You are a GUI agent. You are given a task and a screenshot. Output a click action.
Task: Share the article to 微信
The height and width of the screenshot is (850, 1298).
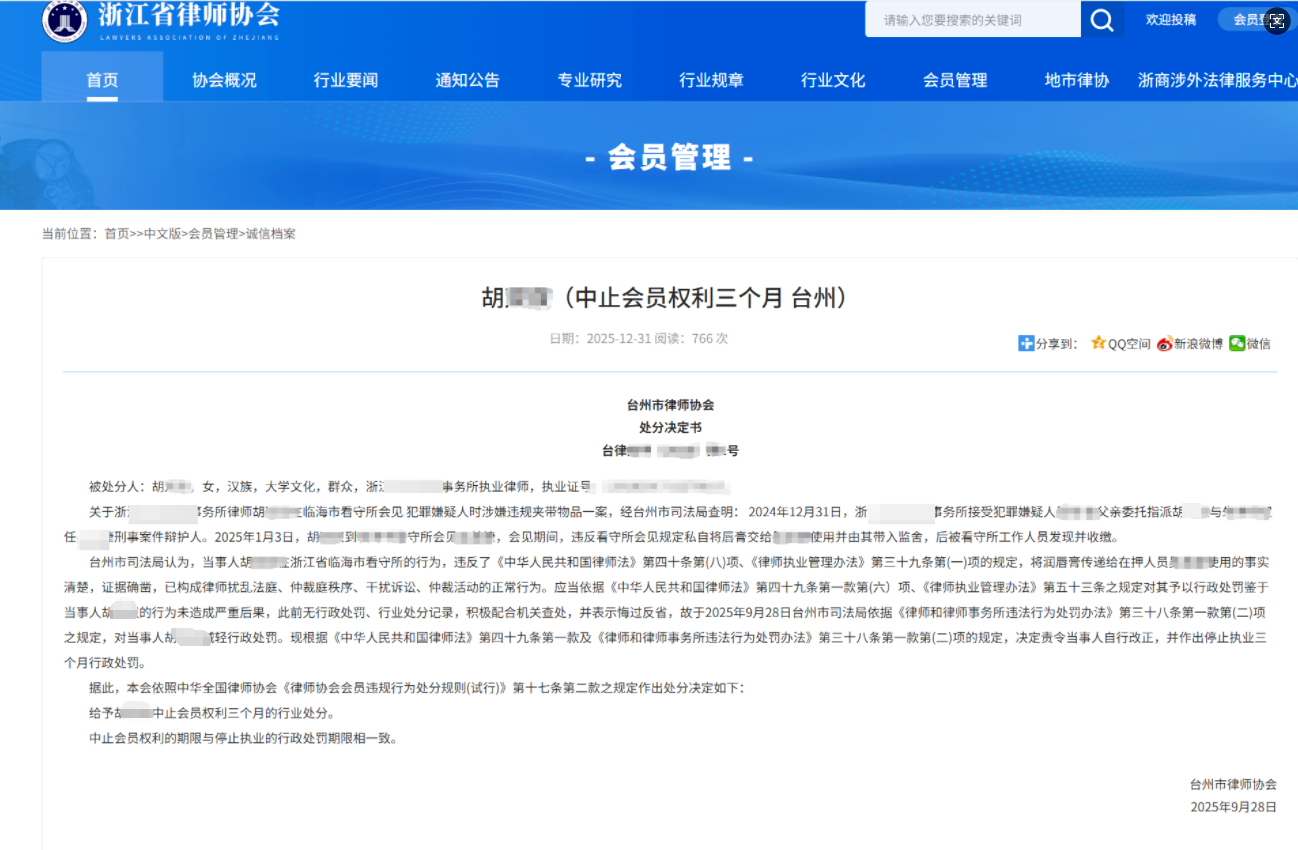coord(1250,343)
